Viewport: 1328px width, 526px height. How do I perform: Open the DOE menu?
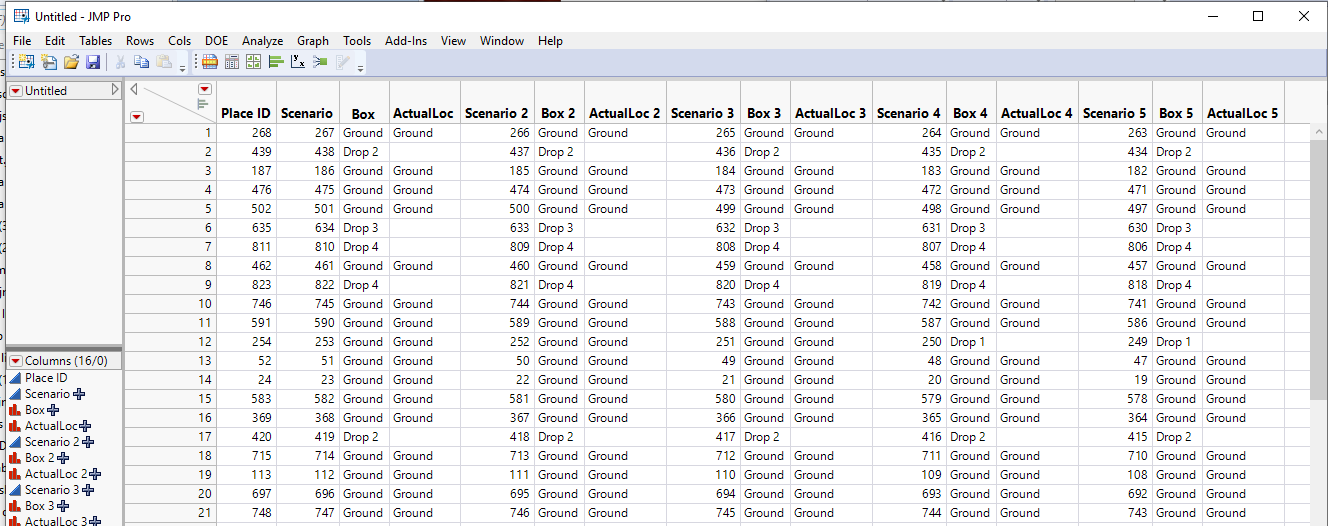(216, 41)
